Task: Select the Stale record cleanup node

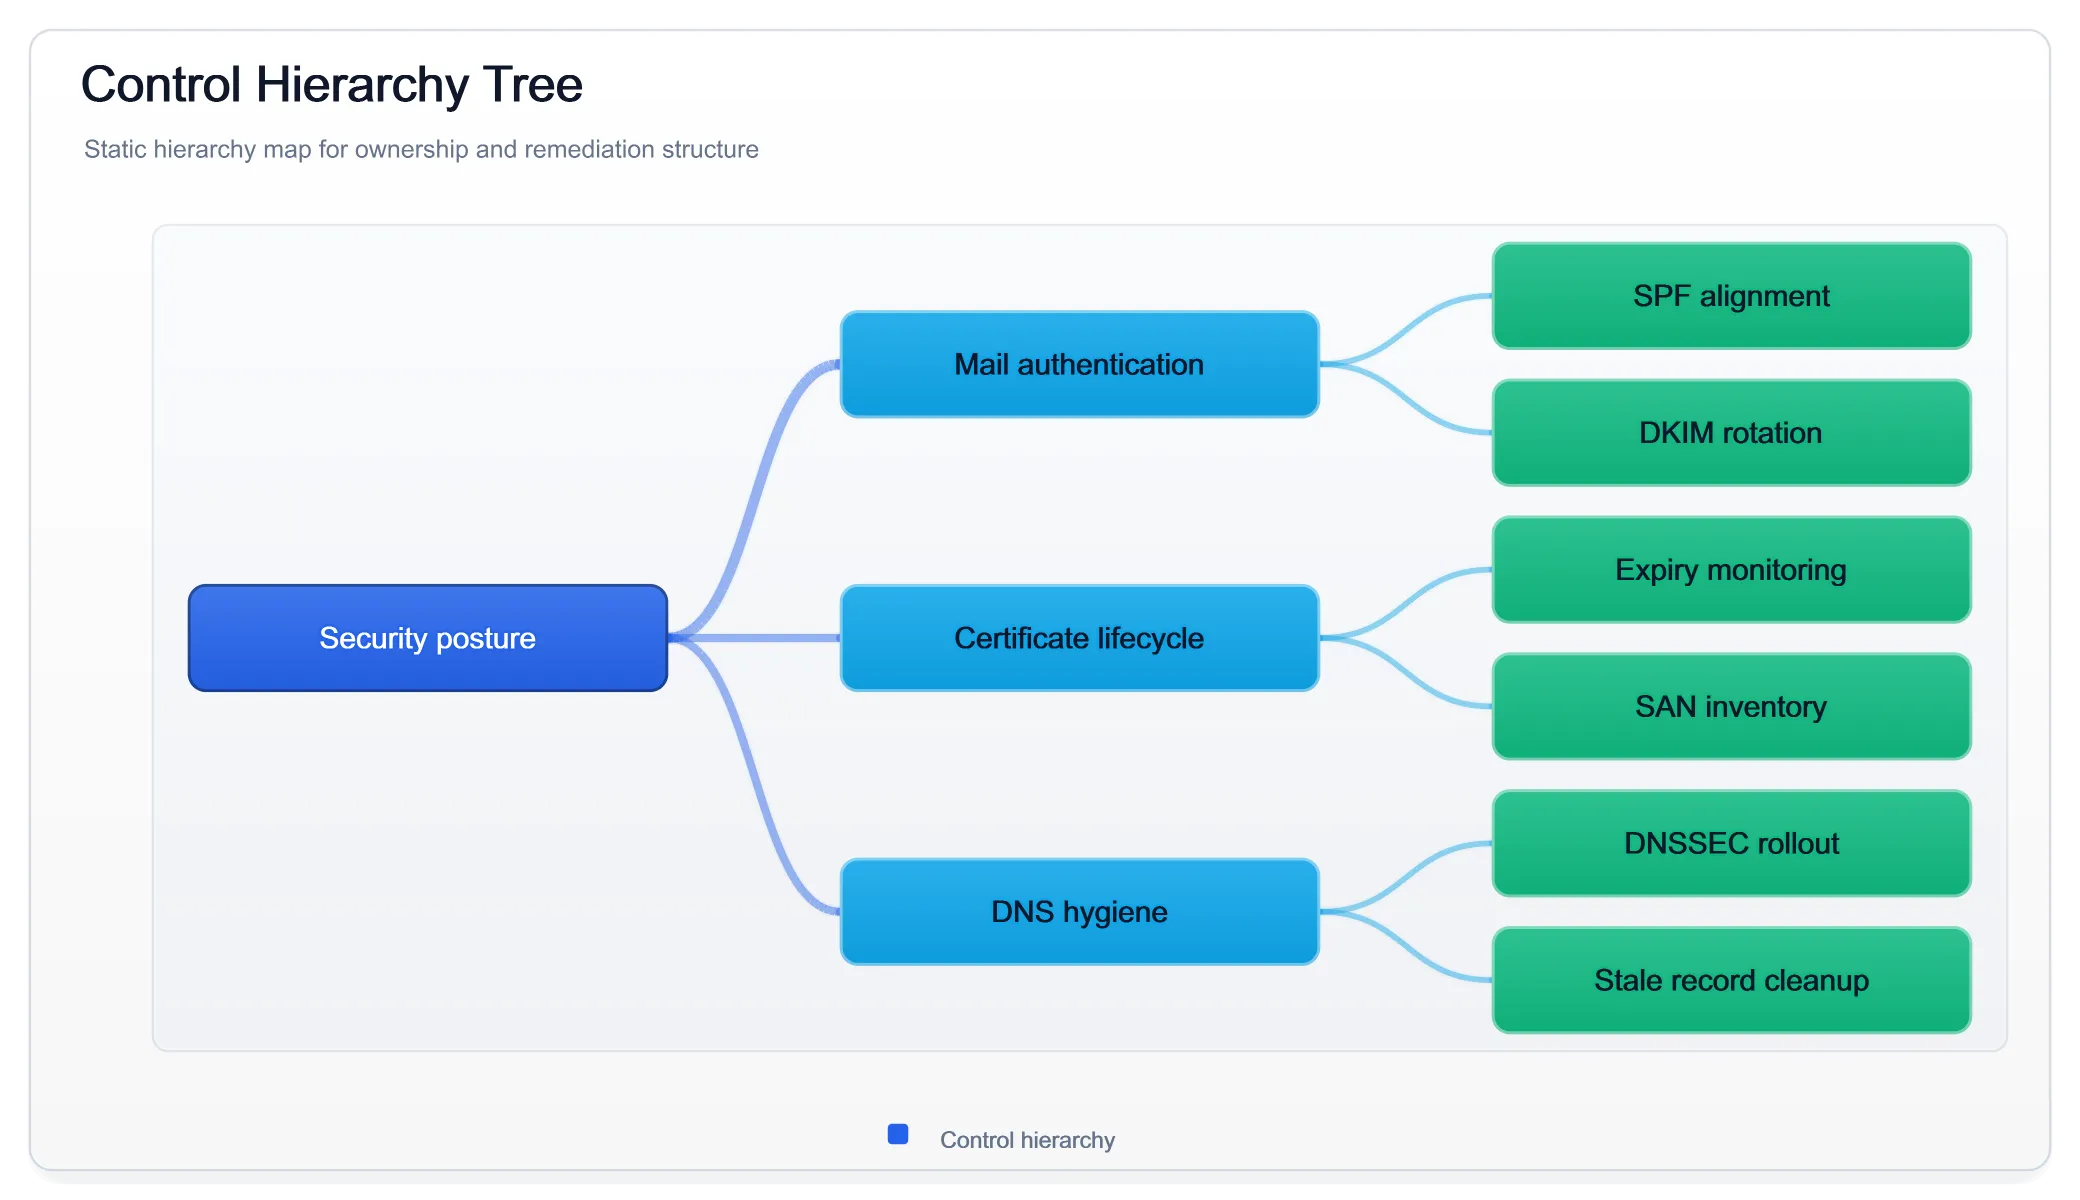Action: (x=1732, y=981)
